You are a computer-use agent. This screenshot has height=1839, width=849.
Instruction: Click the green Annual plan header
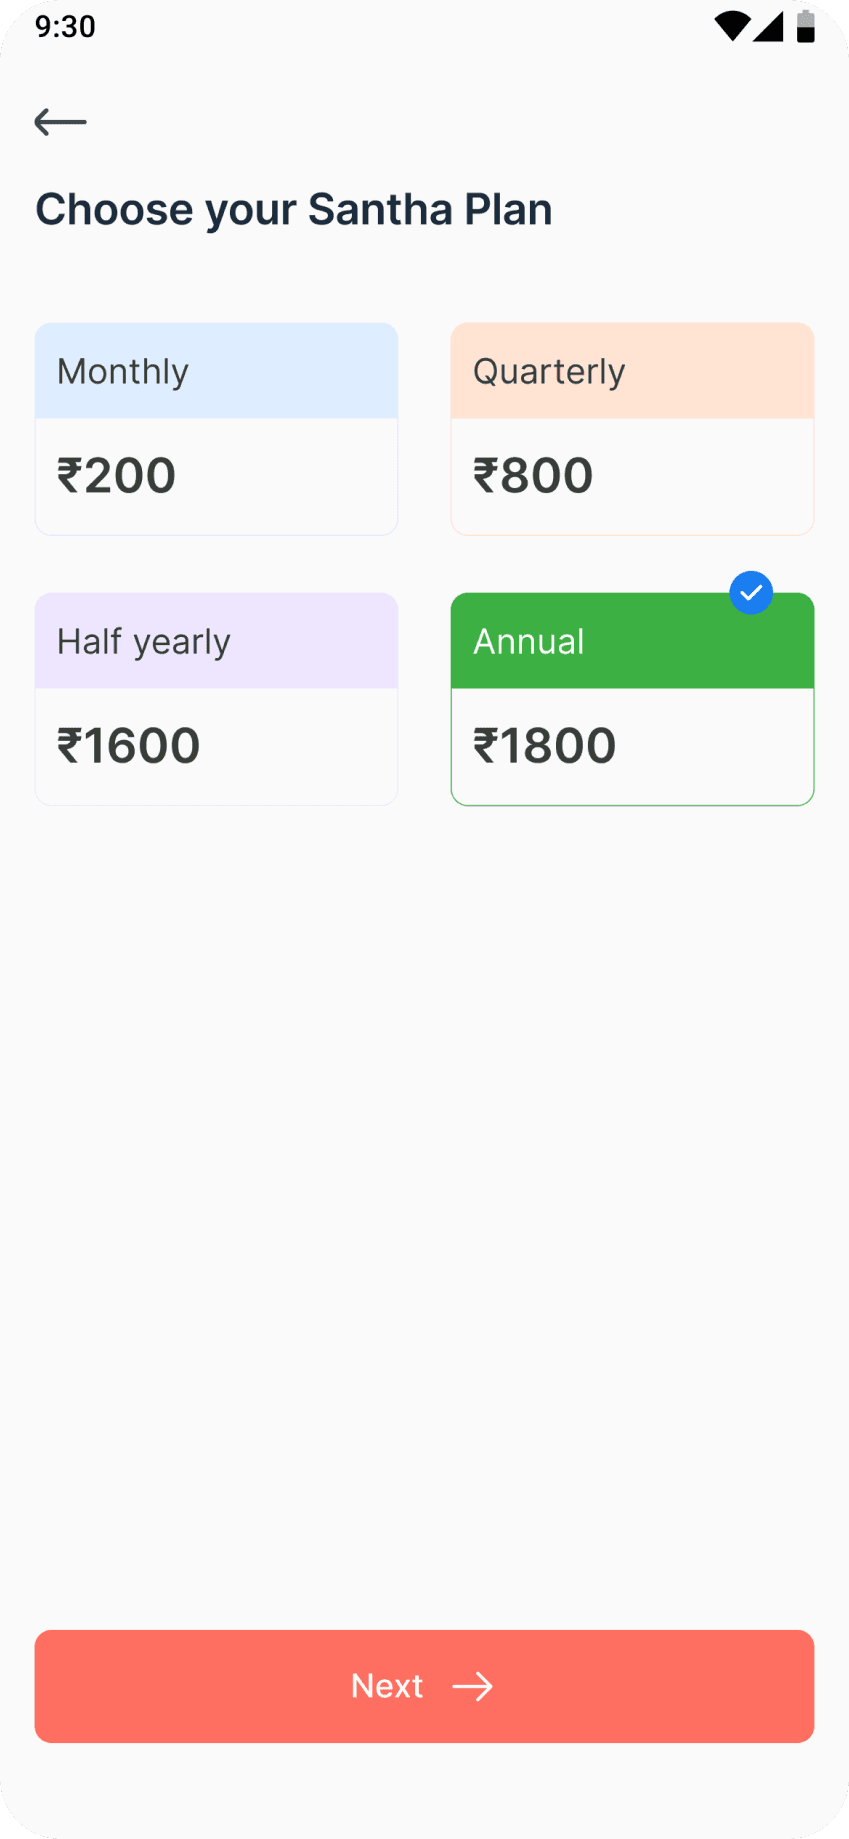[x=632, y=642]
